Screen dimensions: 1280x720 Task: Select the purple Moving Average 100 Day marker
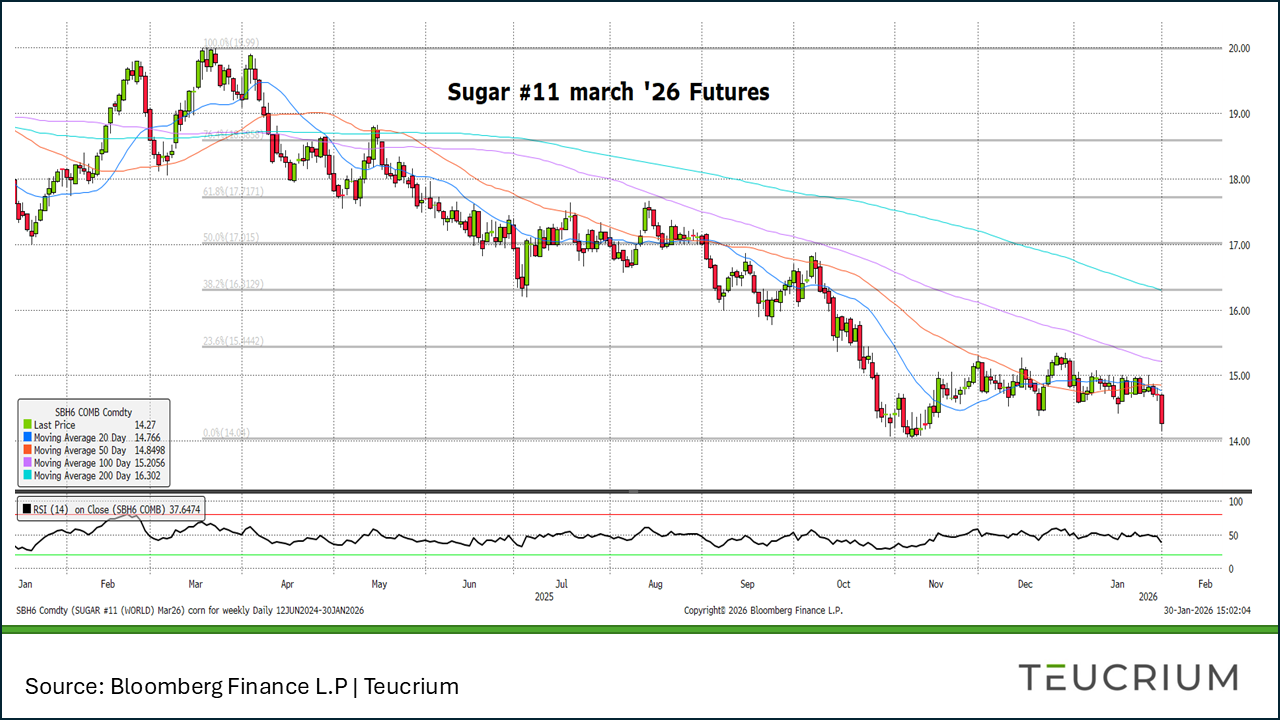point(27,462)
